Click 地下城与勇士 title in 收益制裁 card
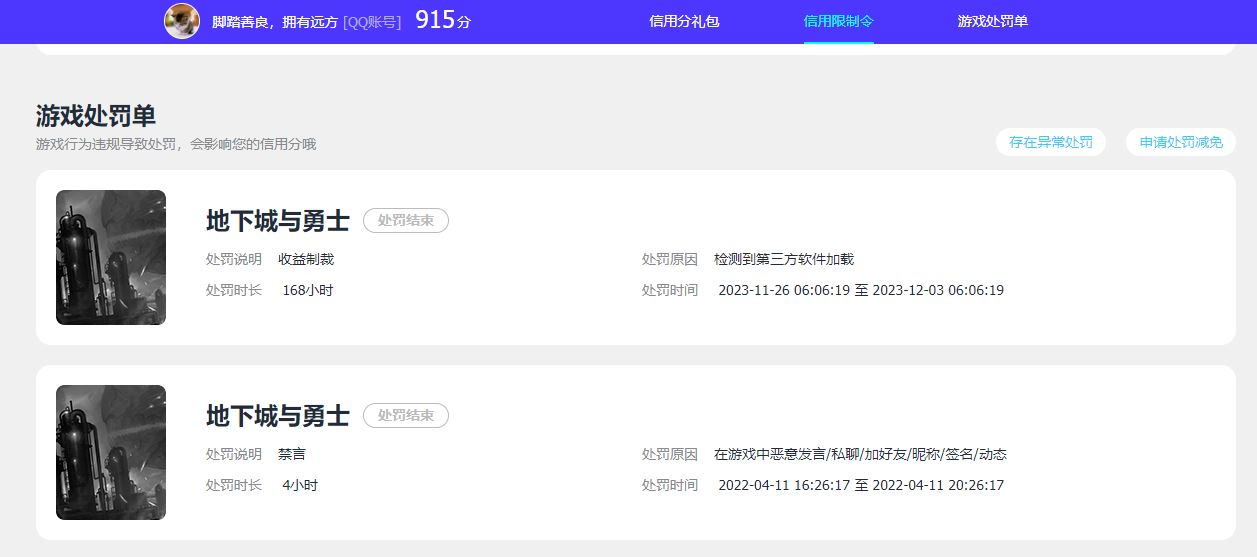The width and height of the screenshot is (1257, 557). coord(277,220)
